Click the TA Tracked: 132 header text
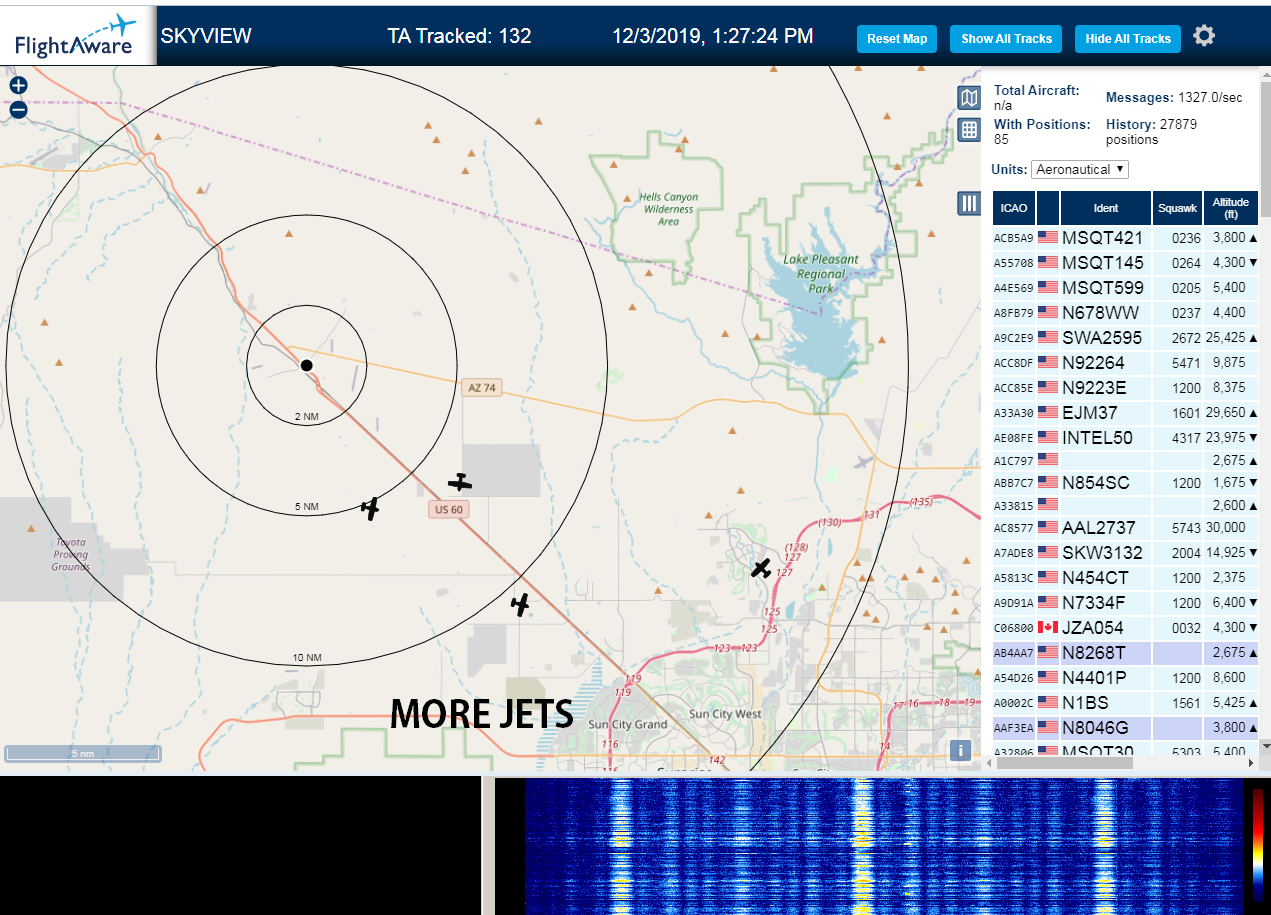1271x915 pixels. (459, 36)
